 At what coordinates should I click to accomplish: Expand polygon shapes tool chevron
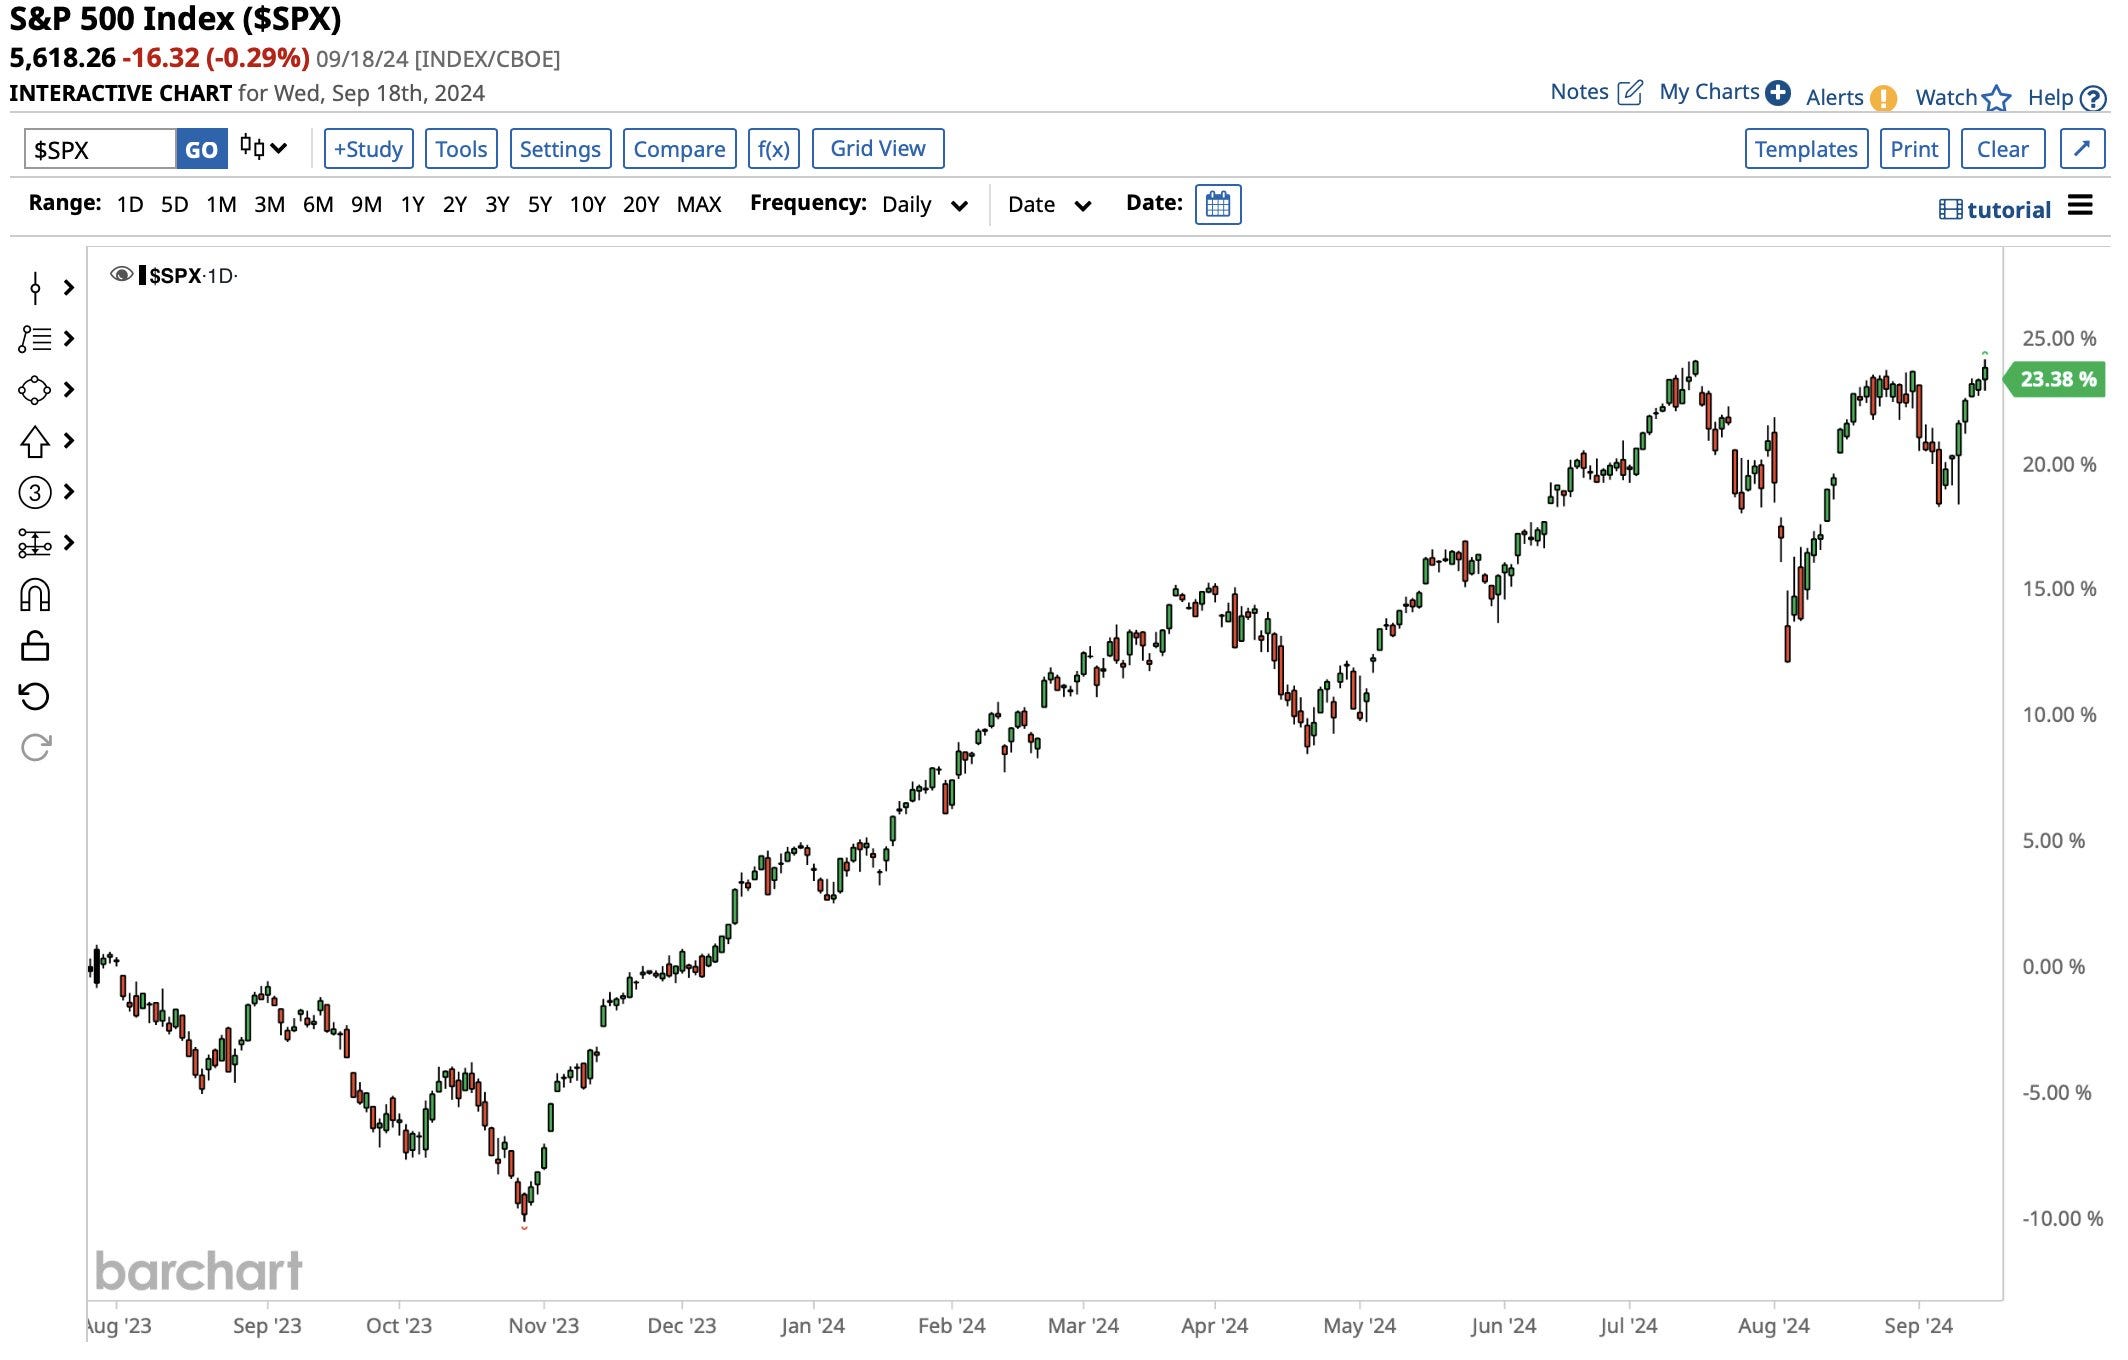69,390
